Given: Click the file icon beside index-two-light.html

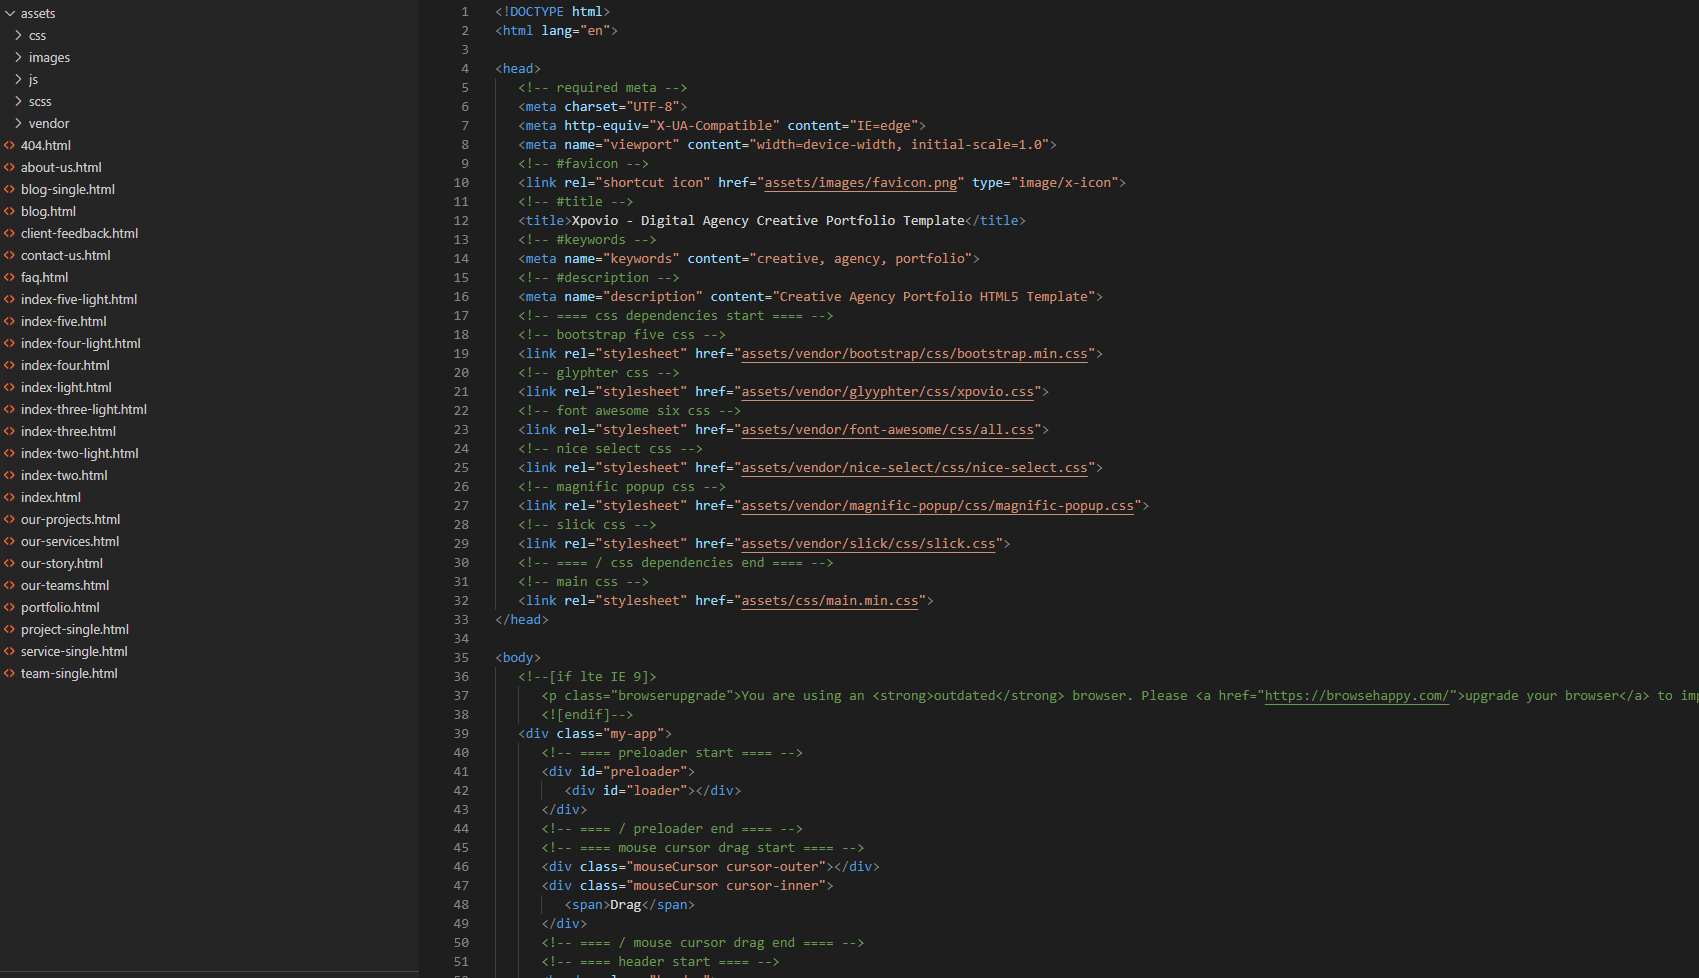Looking at the screenshot, I should [10, 453].
